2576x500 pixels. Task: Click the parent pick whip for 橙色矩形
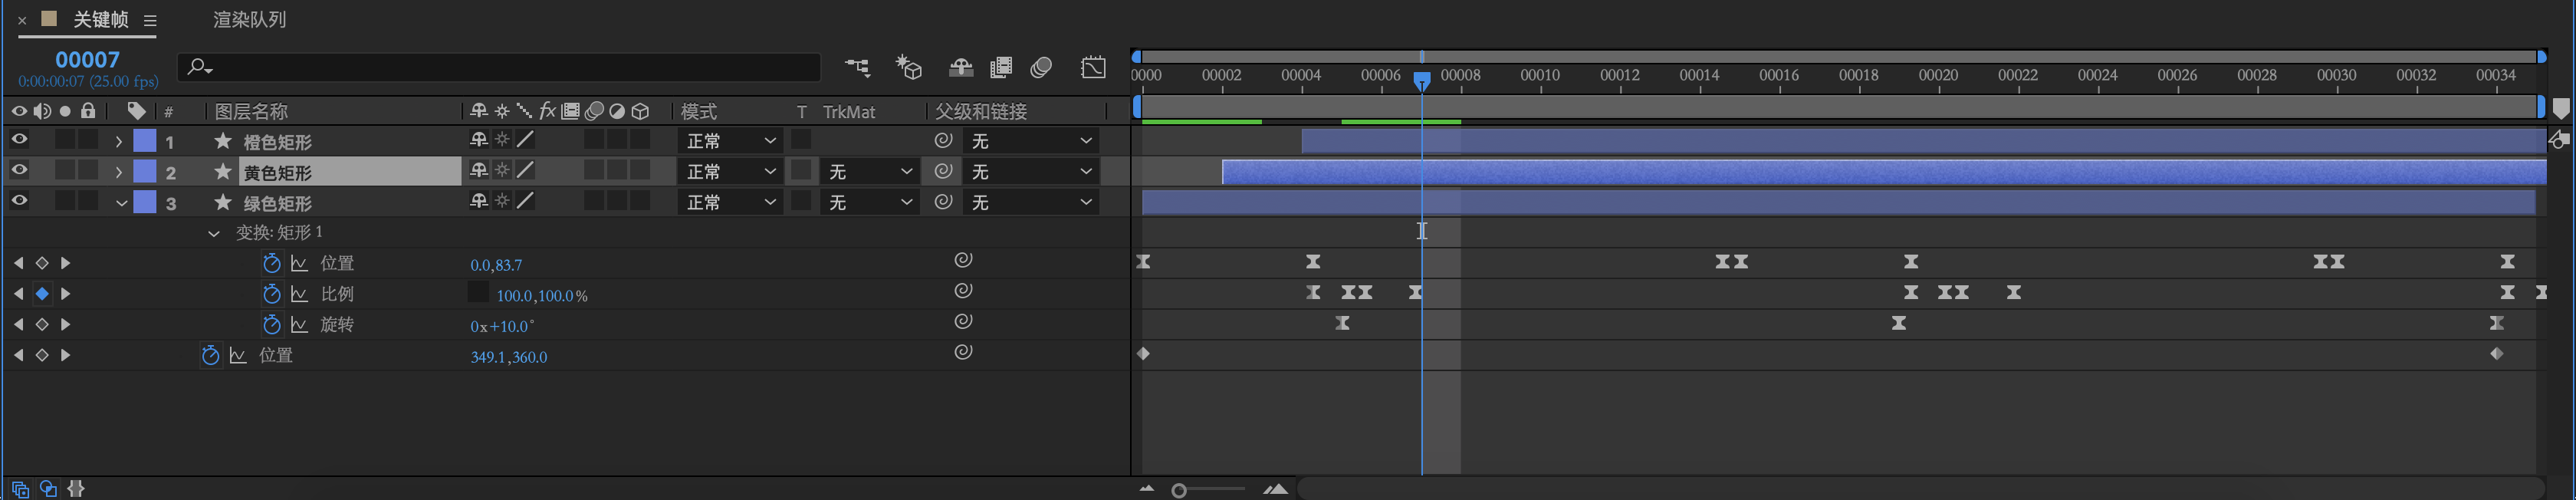(x=943, y=141)
